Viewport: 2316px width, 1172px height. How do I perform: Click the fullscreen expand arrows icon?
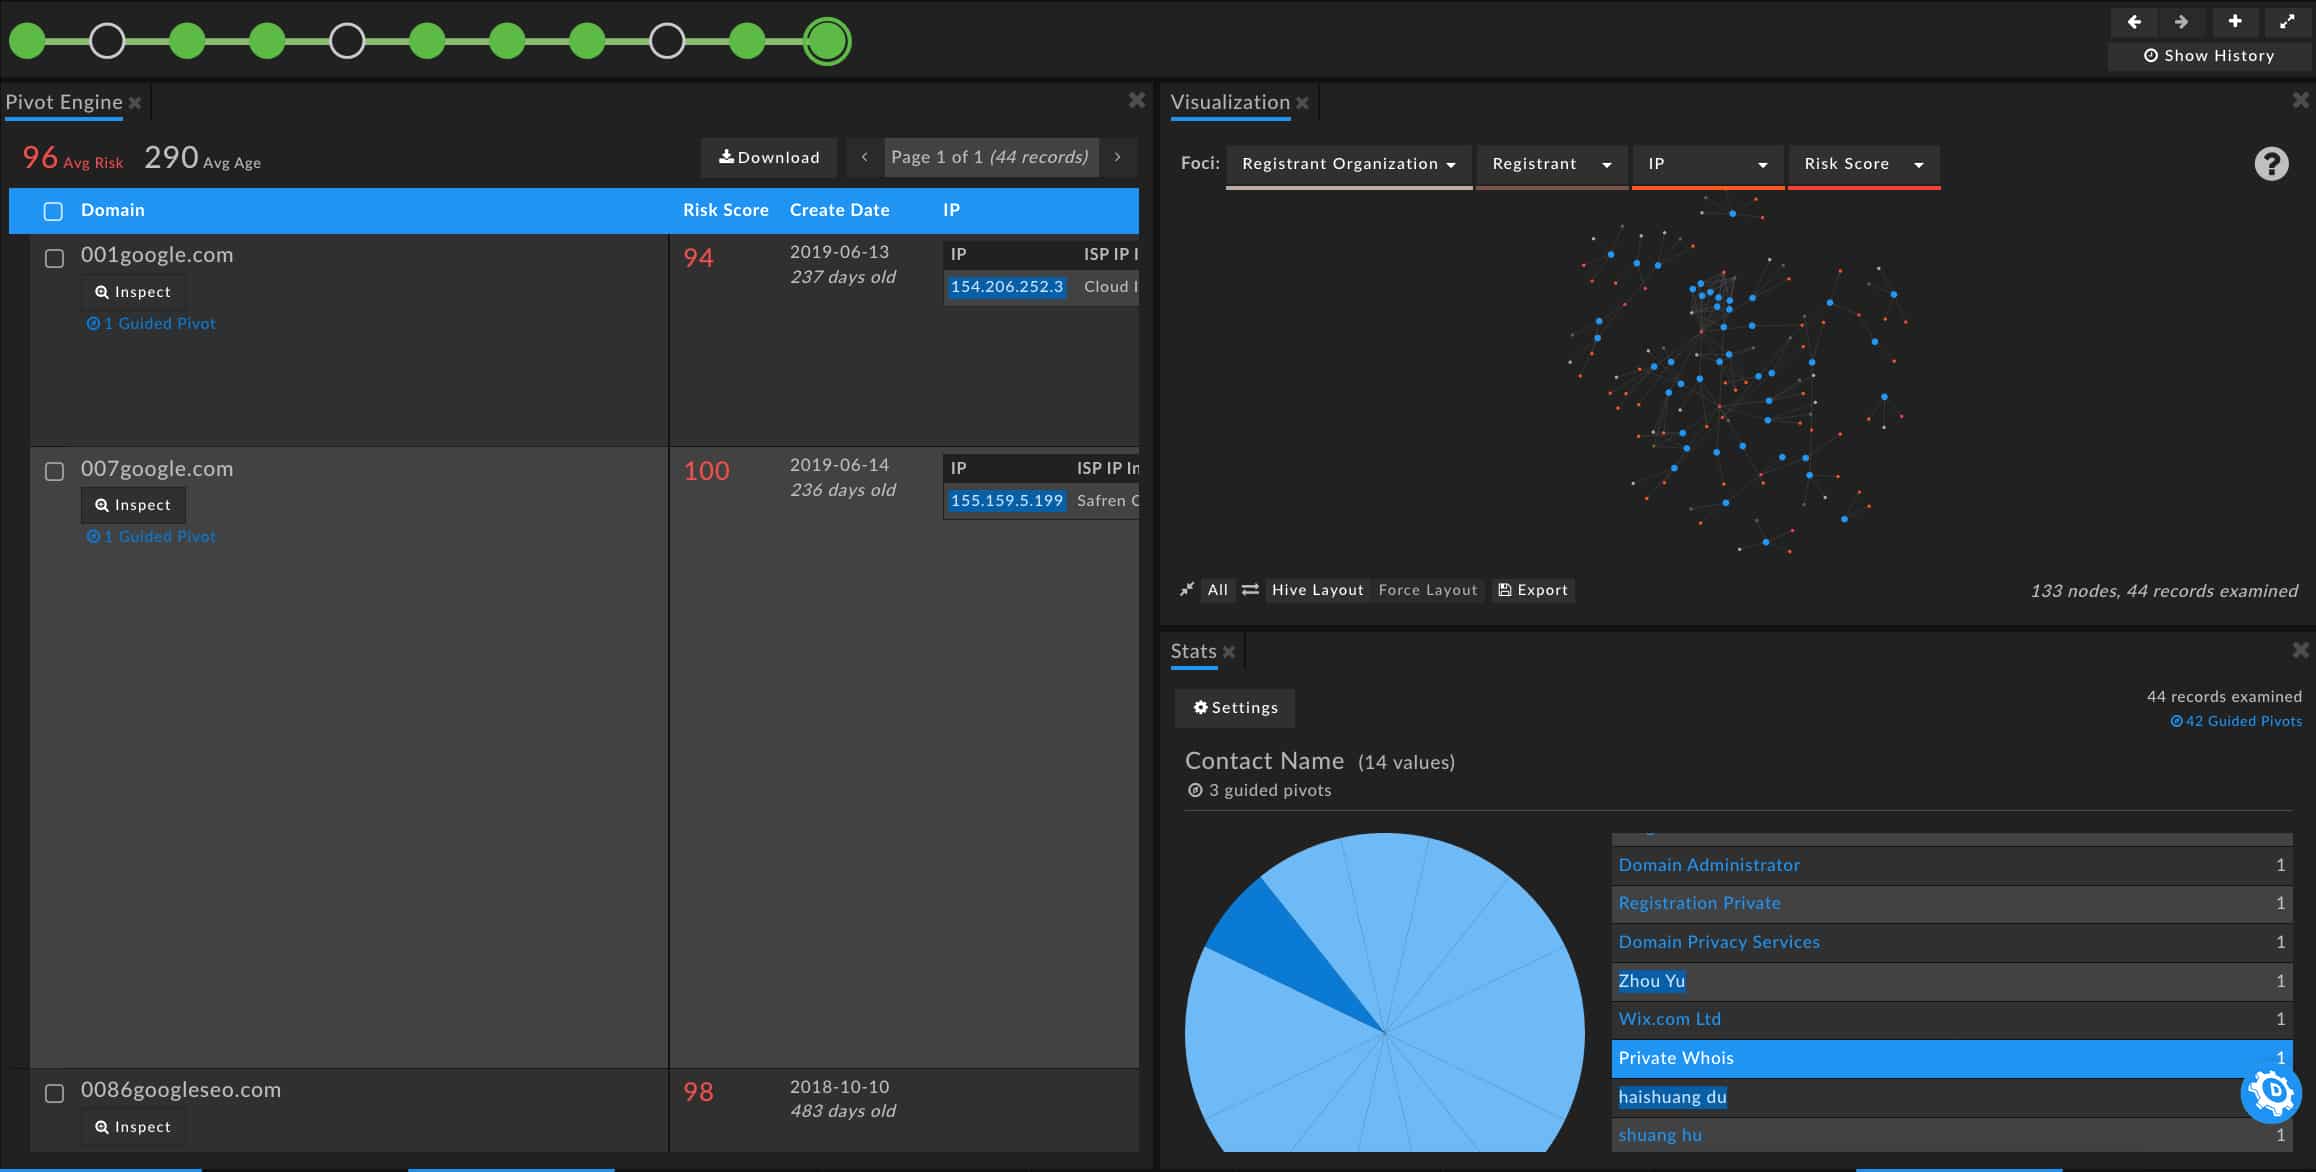click(2286, 21)
